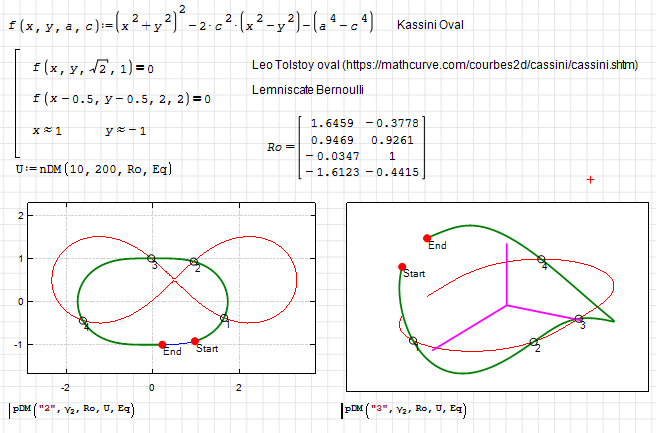Click the equation f(x−0.5, y−0.5, 2, 2) = 0
This screenshot has width=656, height=433.
[x=120, y=99]
